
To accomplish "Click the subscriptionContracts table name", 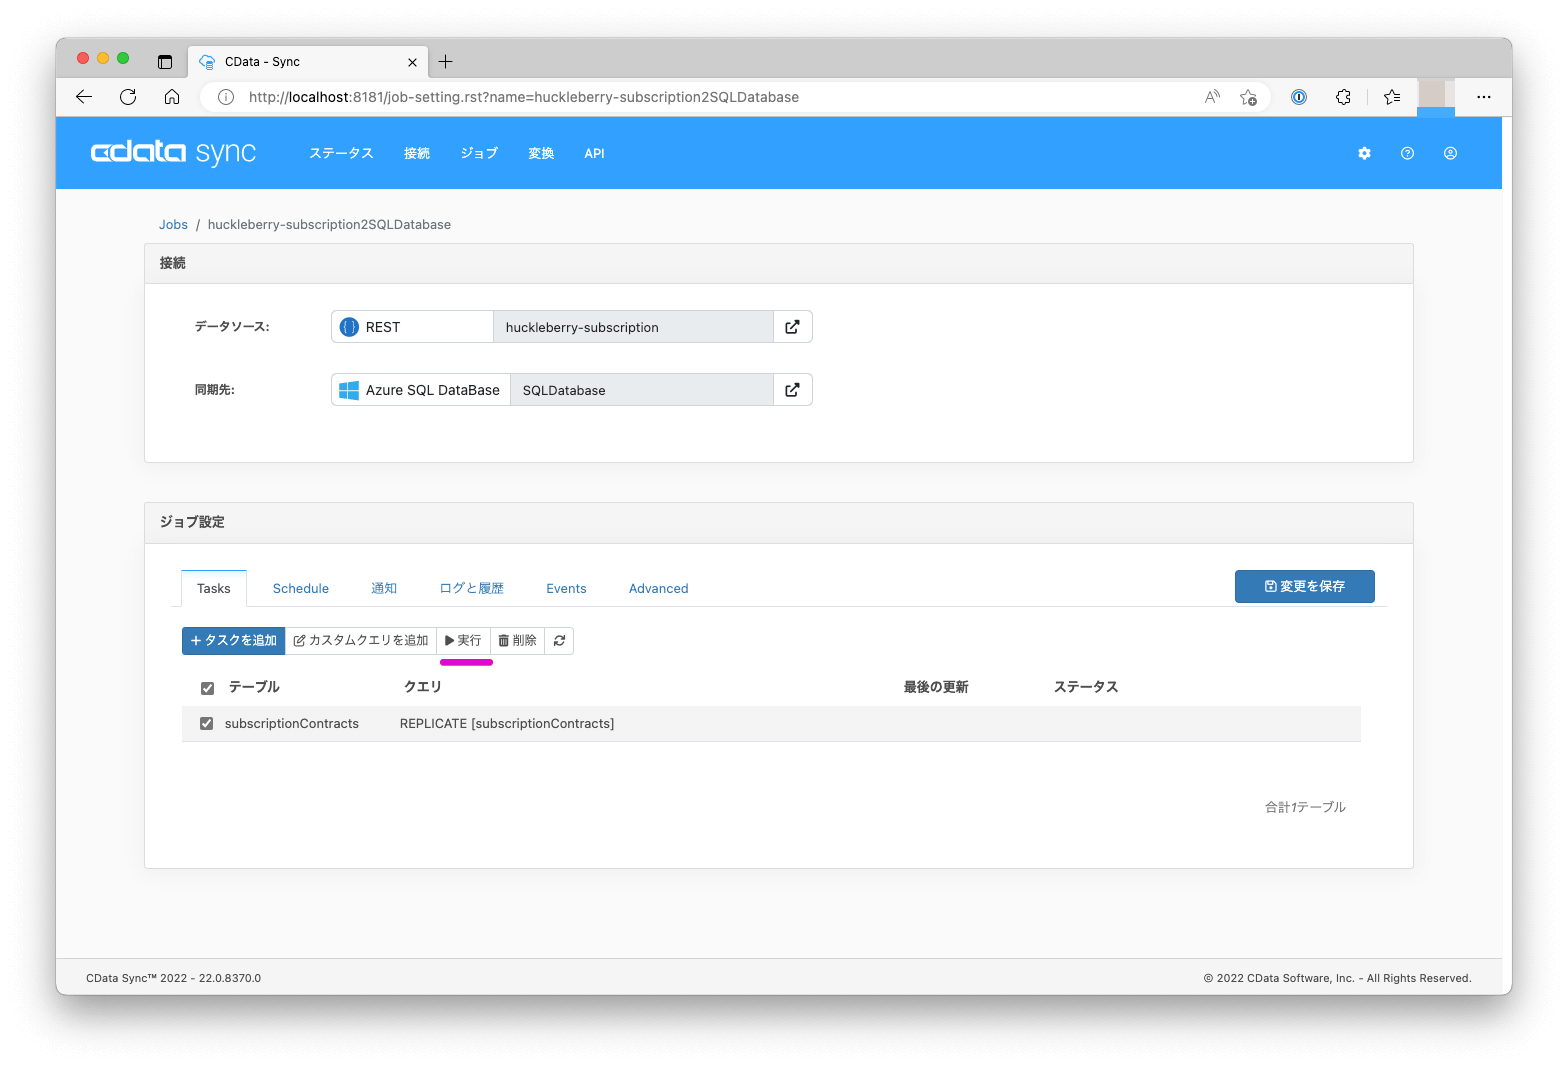I will point(292,724).
